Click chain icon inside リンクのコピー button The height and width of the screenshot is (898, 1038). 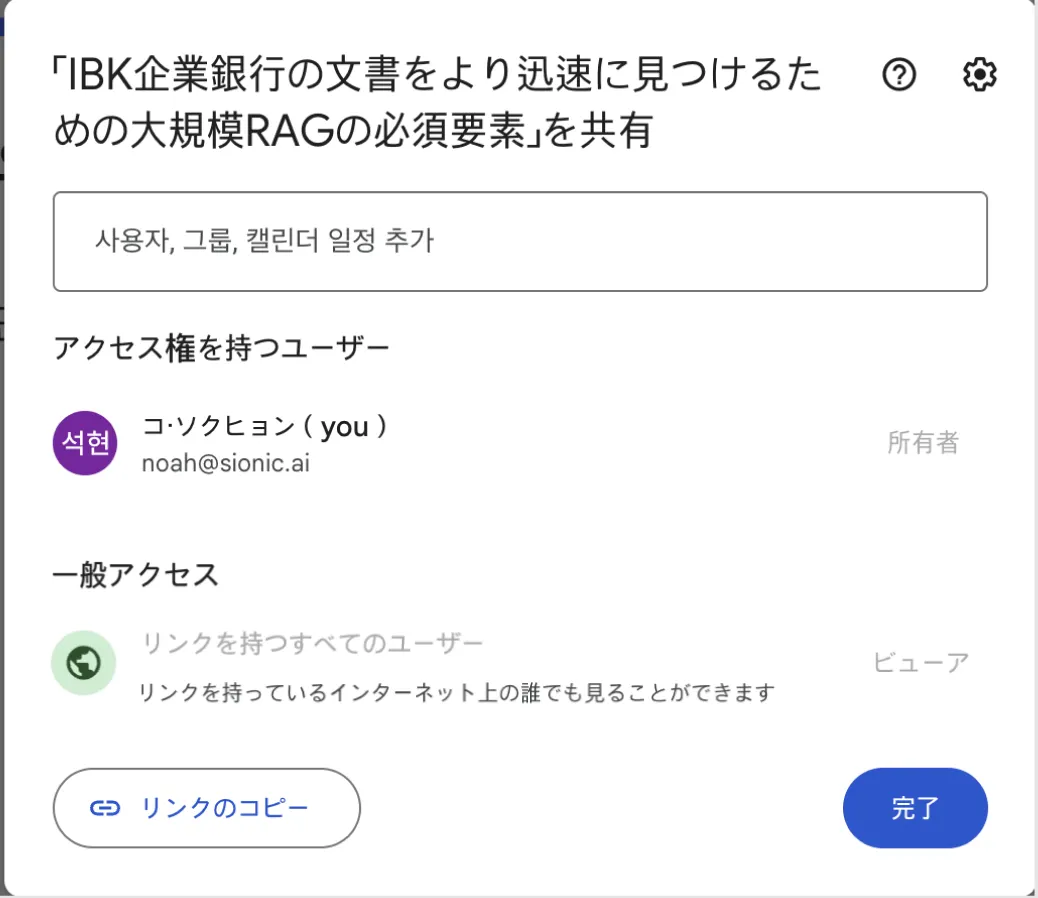[105, 808]
